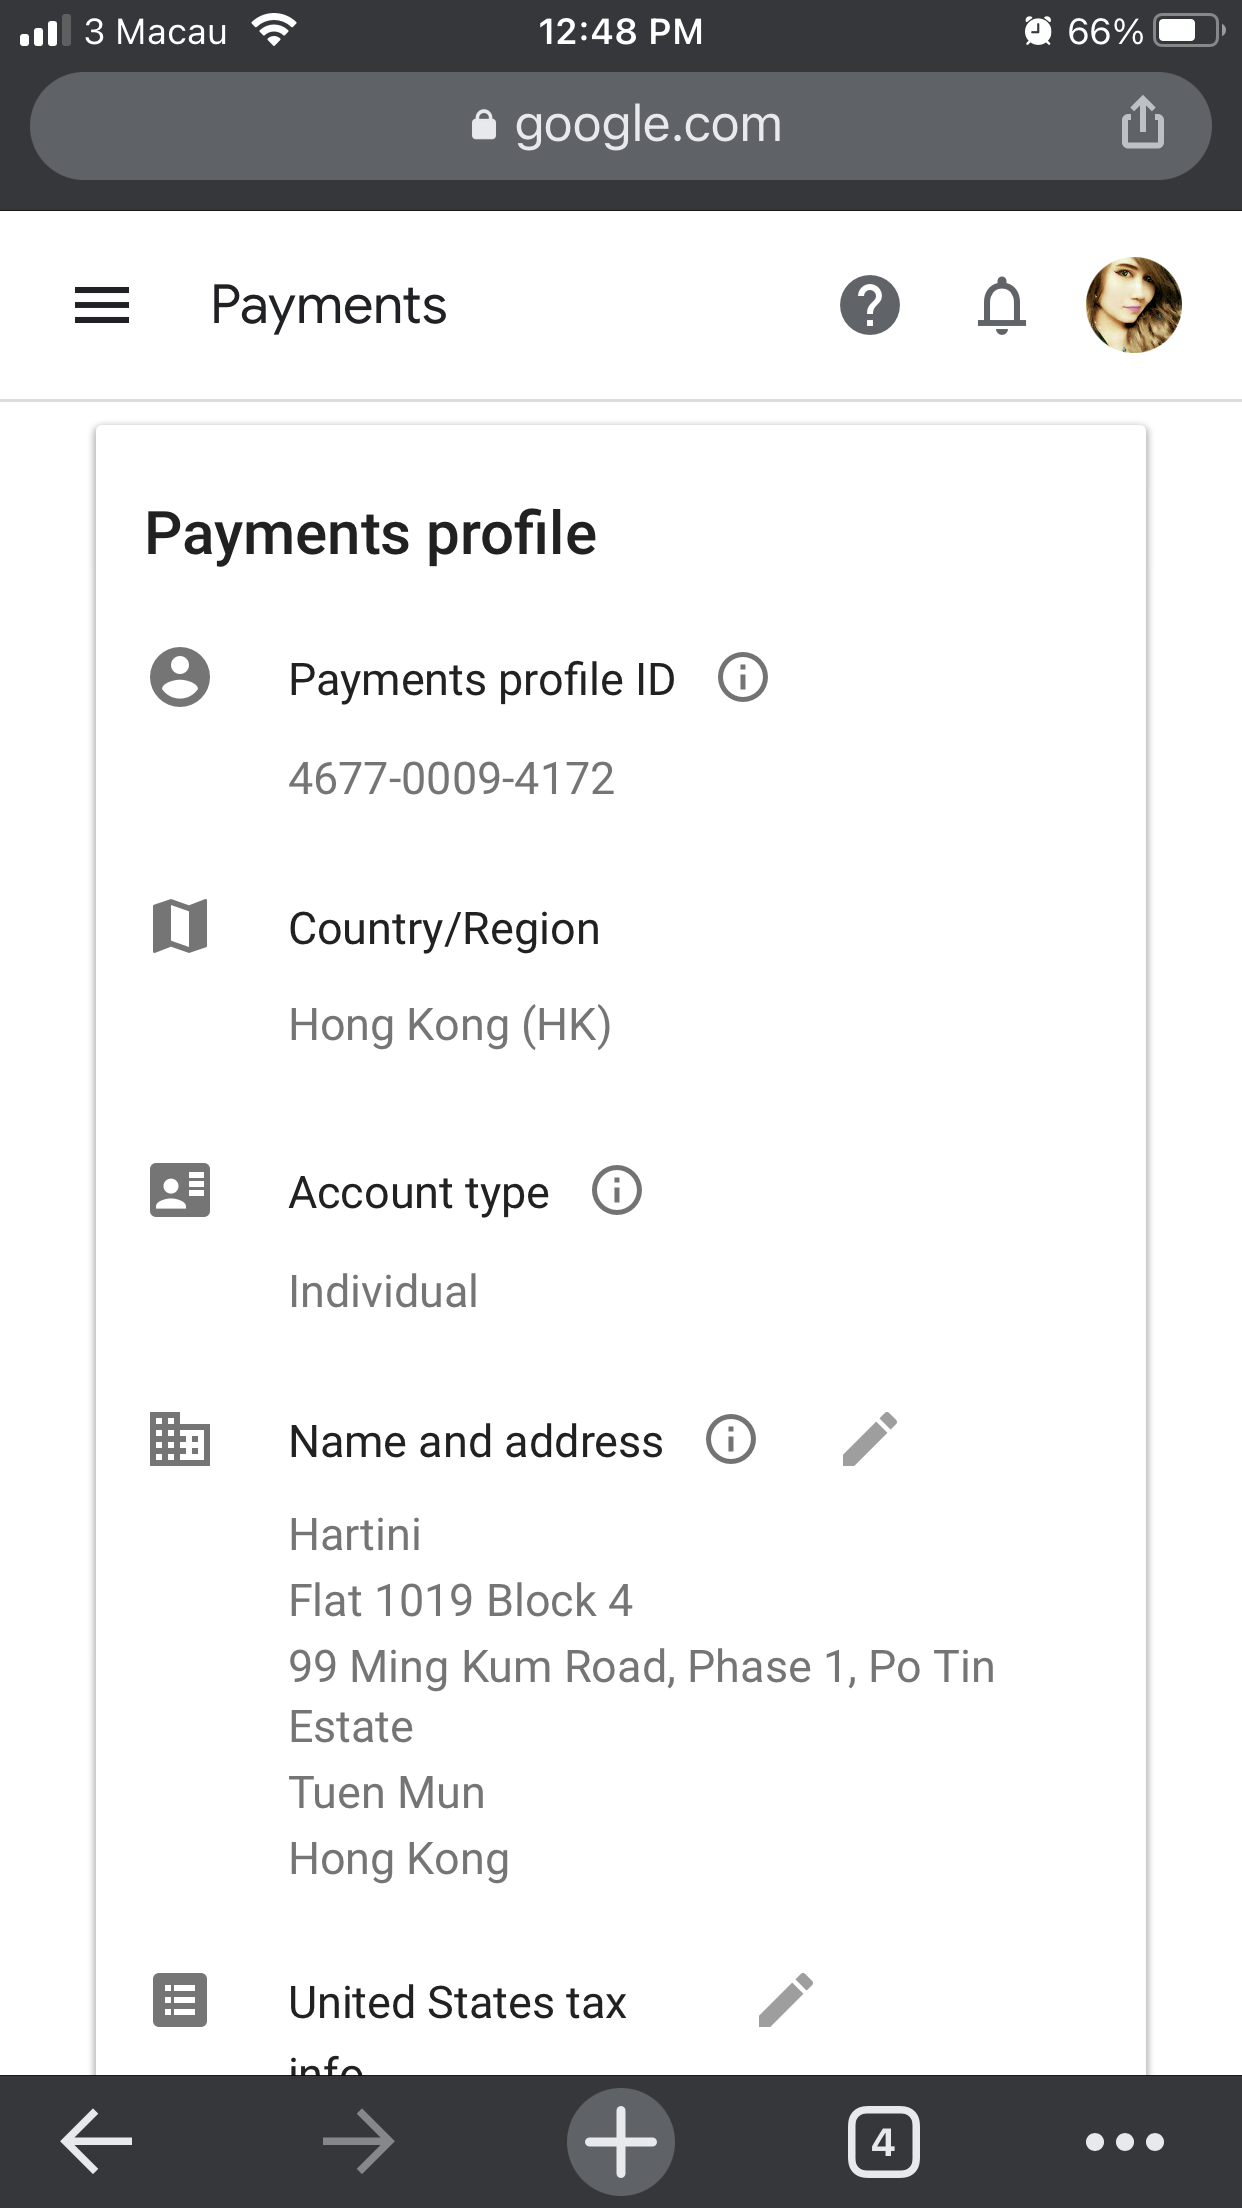Open the browser three-dot menu
The image size is (1242, 2208).
[1125, 2141]
